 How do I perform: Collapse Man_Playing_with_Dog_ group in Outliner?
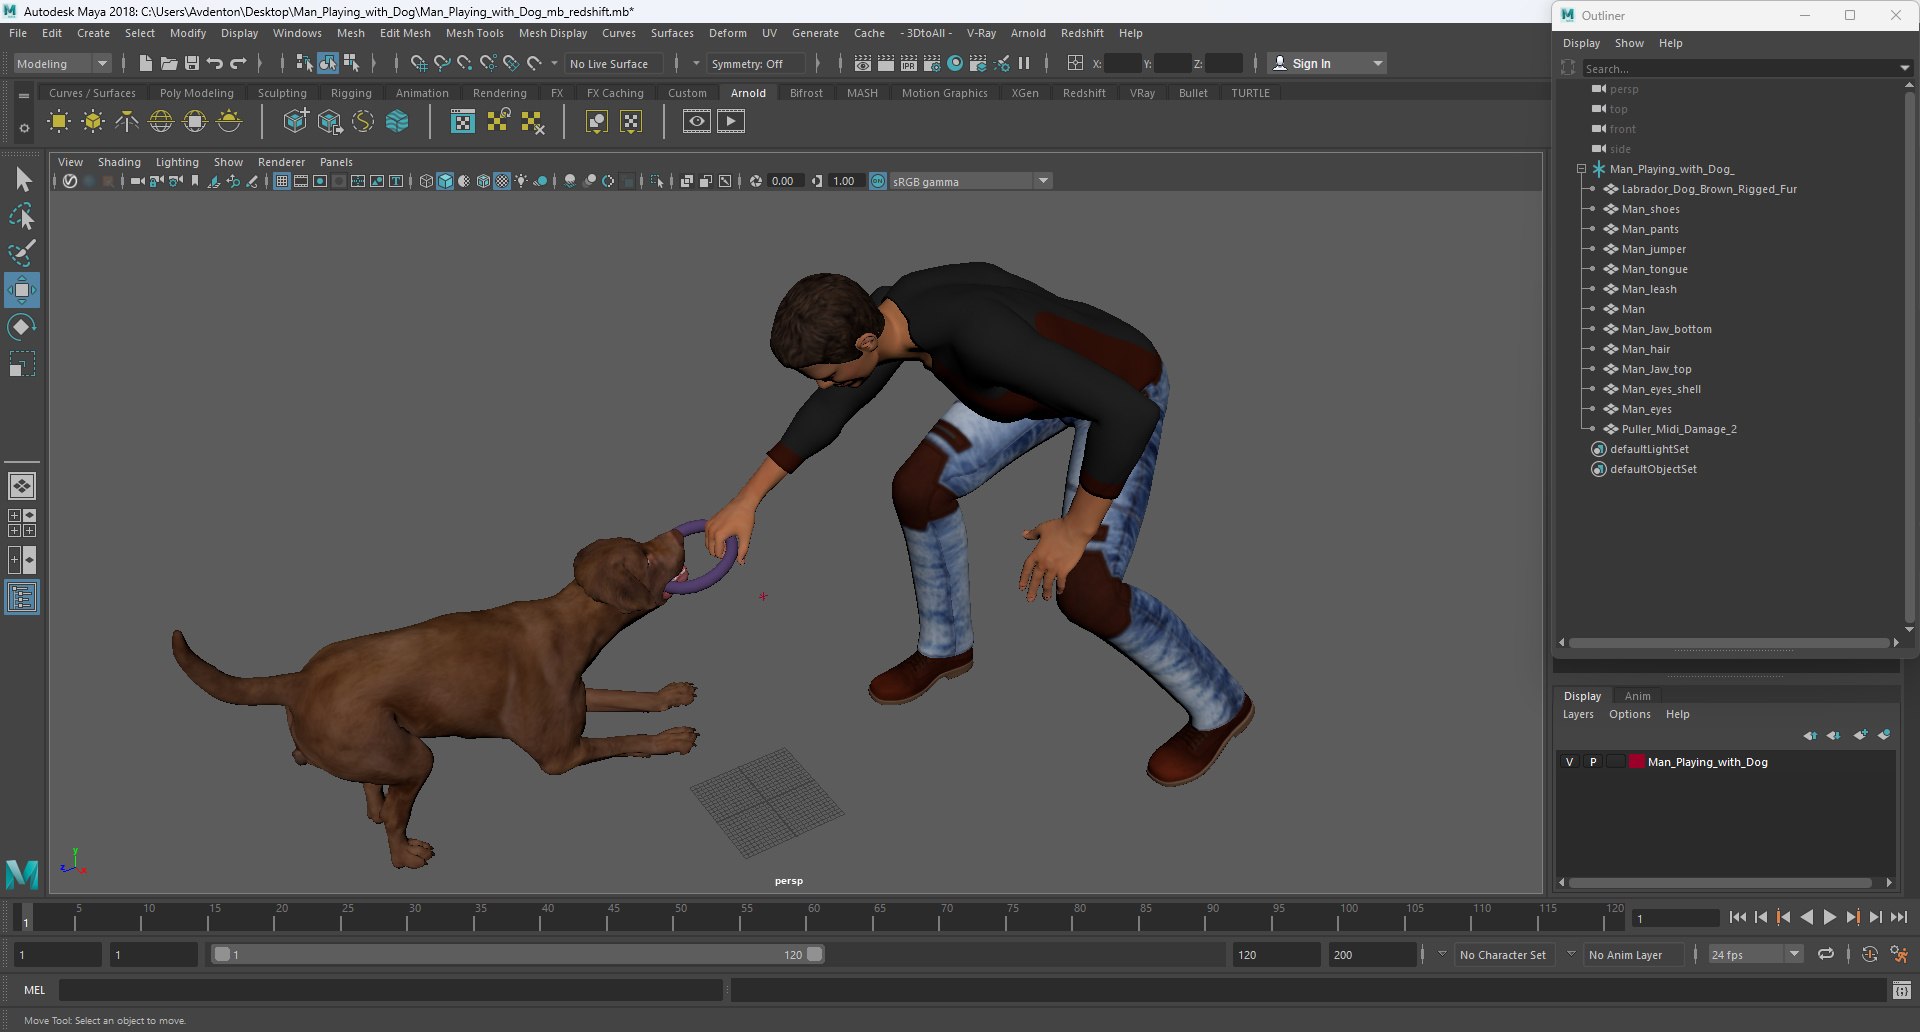(x=1582, y=169)
